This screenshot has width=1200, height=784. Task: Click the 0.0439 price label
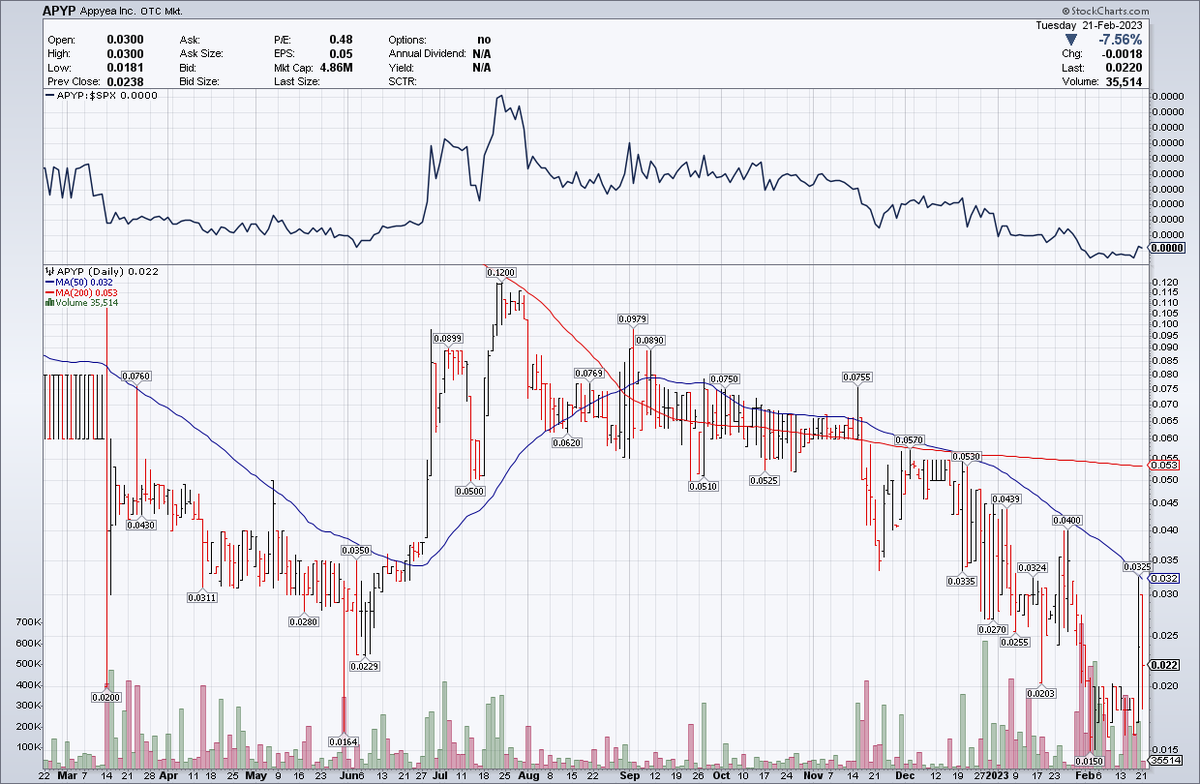tap(1006, 498)
